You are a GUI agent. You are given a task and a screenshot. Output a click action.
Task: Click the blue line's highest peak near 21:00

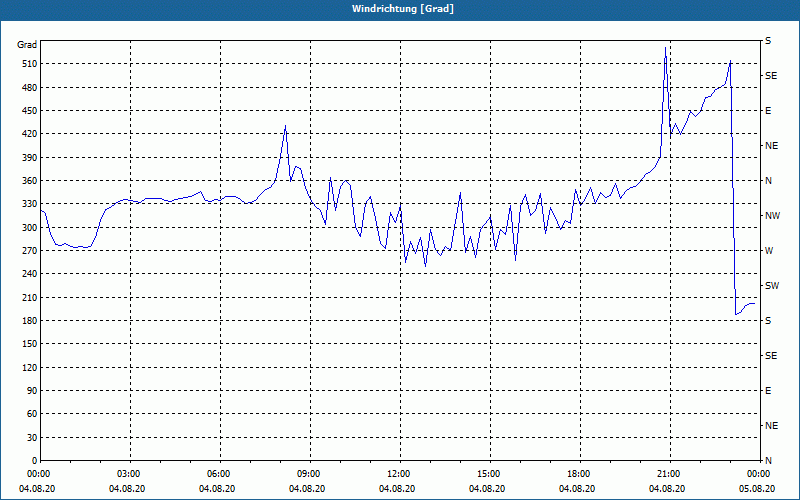[x=665, y=47]
